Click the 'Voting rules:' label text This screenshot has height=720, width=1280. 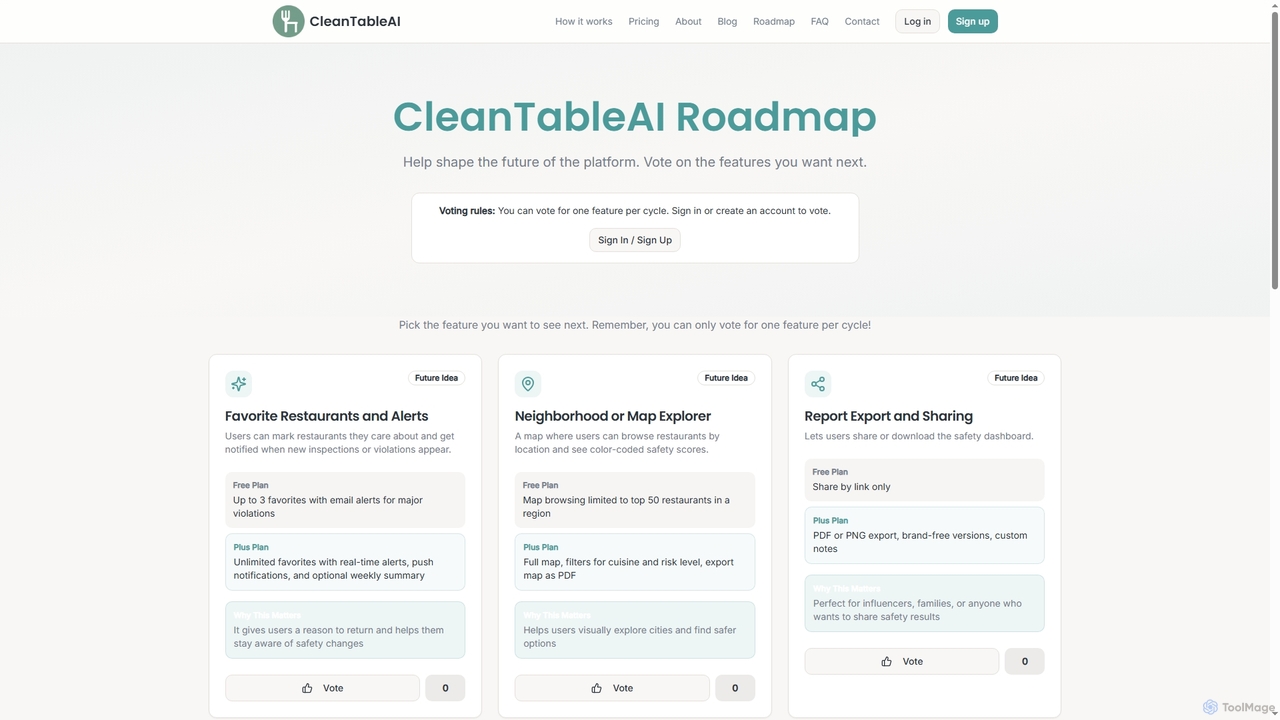467,211
